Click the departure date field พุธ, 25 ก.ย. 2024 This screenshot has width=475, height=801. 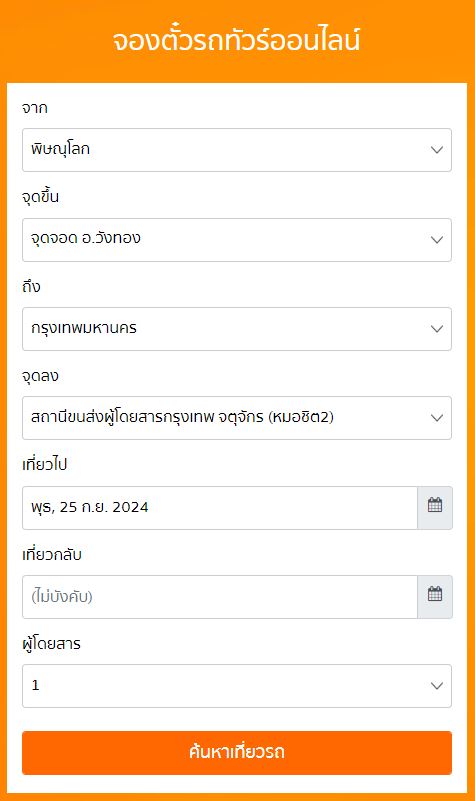tap(220, 508)
